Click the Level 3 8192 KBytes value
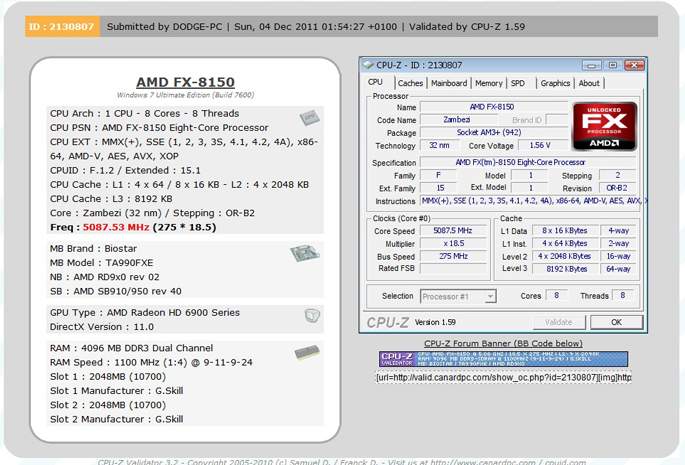 [565, 269]
